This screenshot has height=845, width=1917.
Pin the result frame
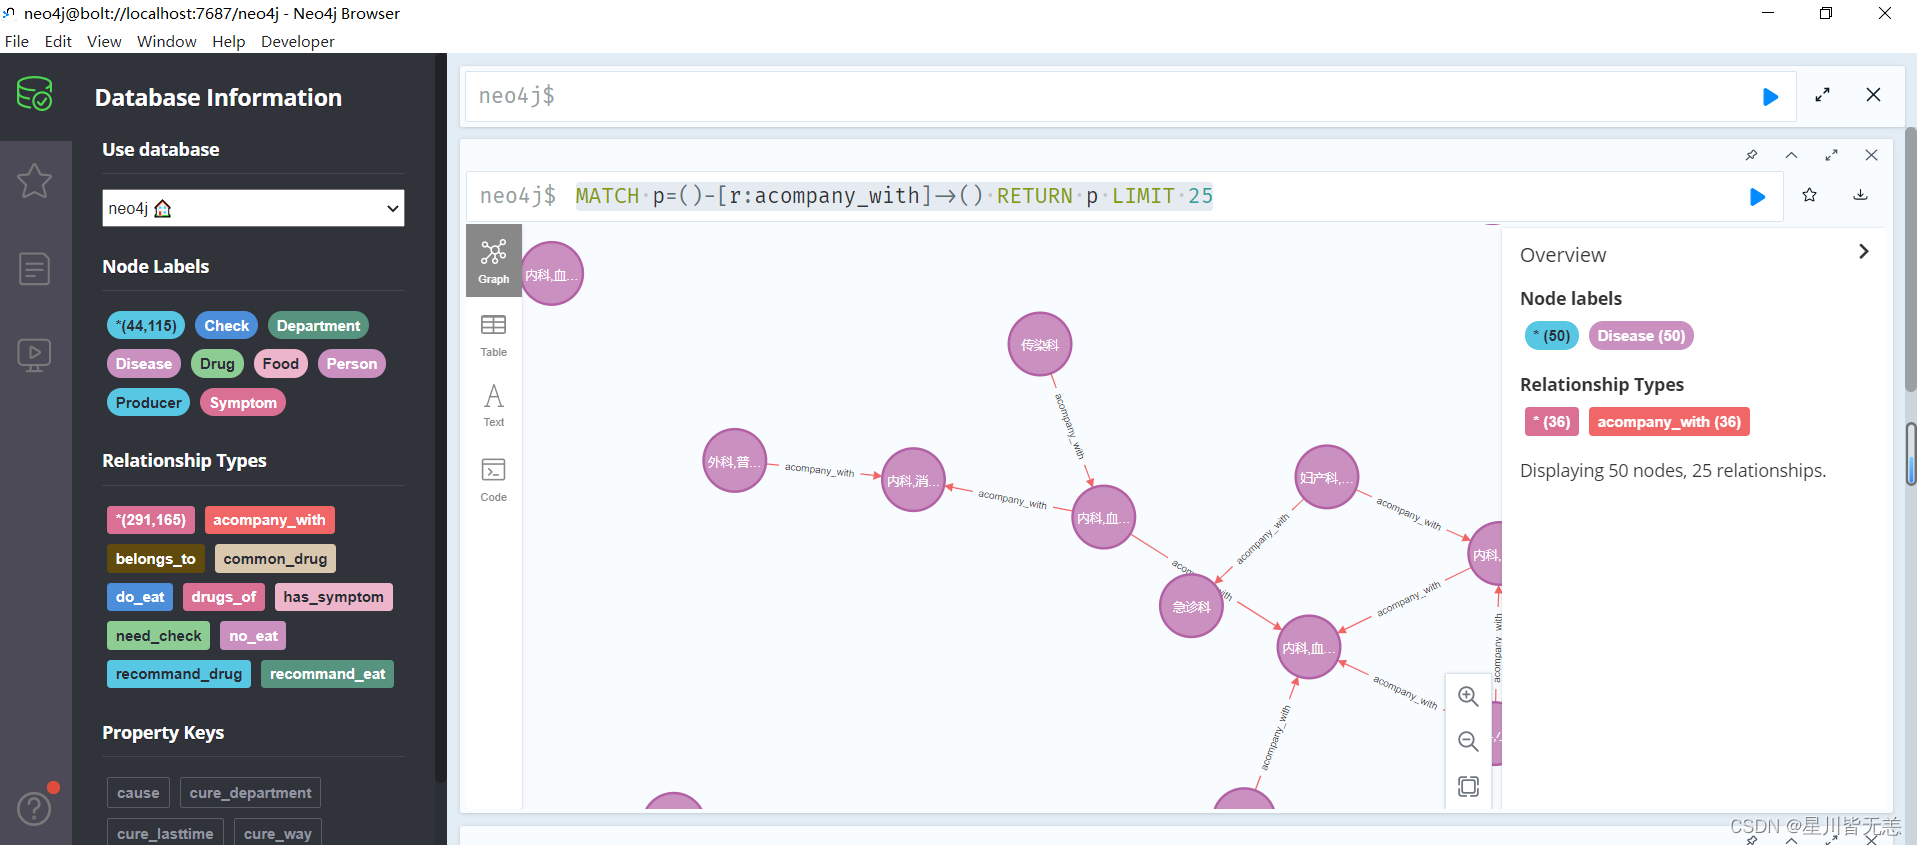[x=1751, y=155]
